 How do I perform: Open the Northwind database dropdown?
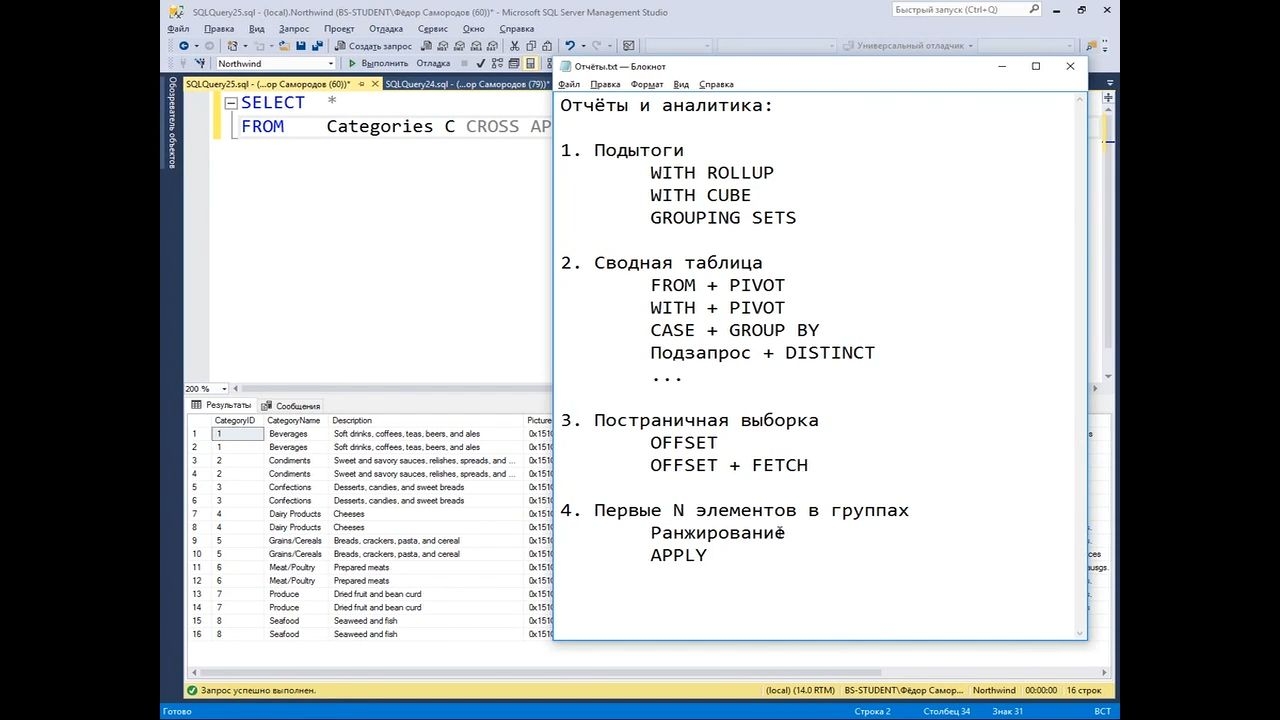pos(331,64)
